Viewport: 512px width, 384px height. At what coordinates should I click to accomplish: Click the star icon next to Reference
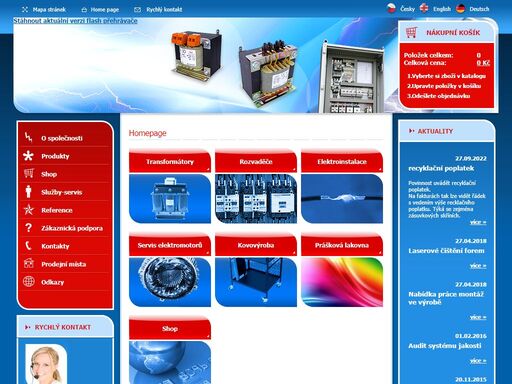click(29, 209)
